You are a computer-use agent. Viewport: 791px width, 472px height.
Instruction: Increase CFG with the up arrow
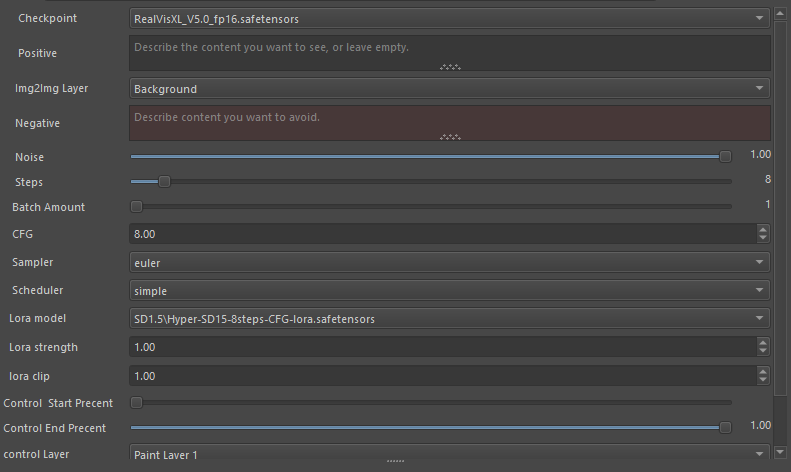pyautogui.click(x=764, y=229)
